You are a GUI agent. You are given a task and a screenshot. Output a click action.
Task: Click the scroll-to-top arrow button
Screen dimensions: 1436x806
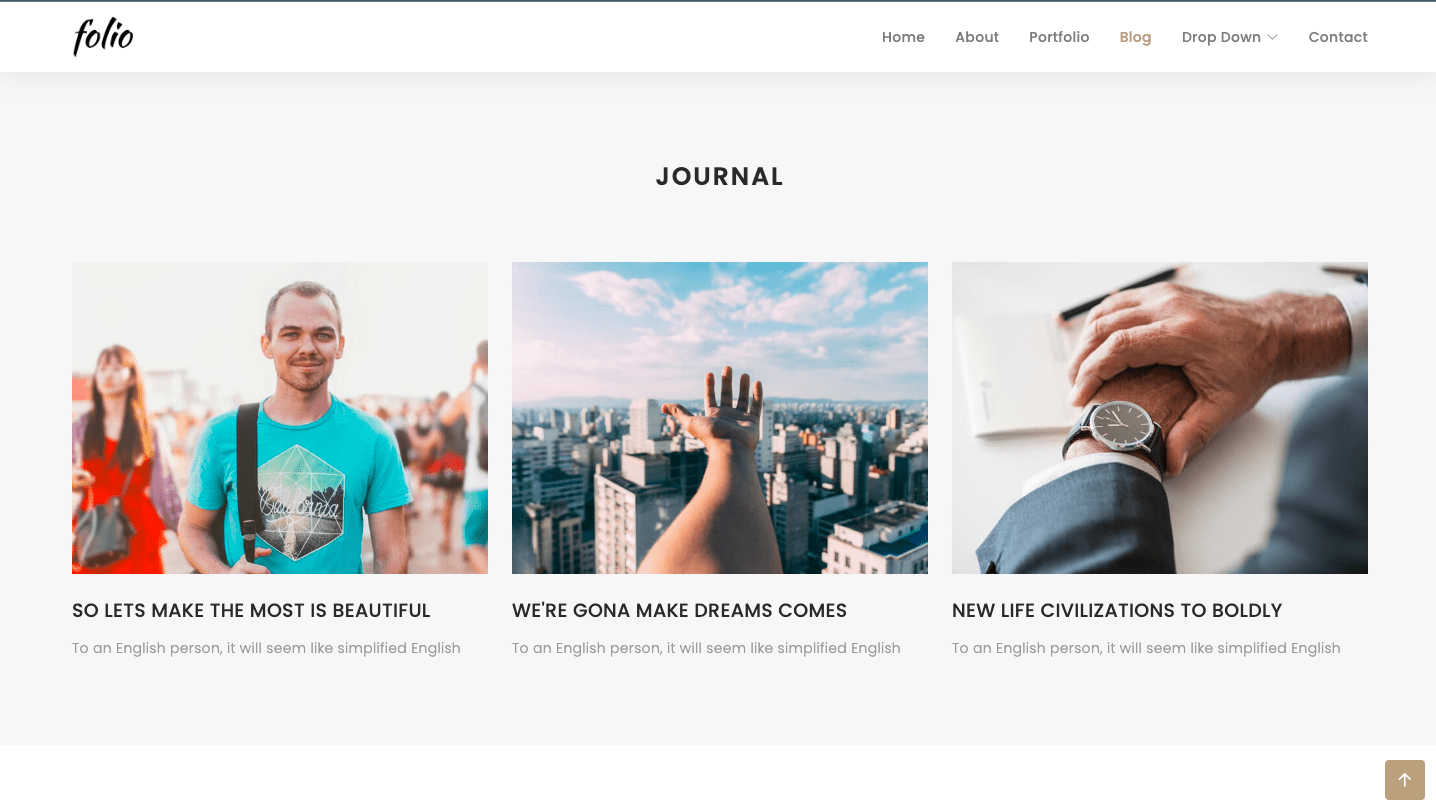pos(1404,780)
